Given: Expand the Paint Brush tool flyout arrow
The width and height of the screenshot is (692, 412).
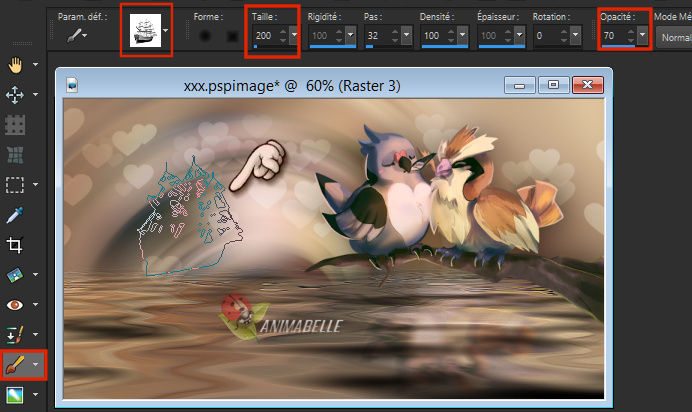Looking at the screenshot, I should coord(35,364).
